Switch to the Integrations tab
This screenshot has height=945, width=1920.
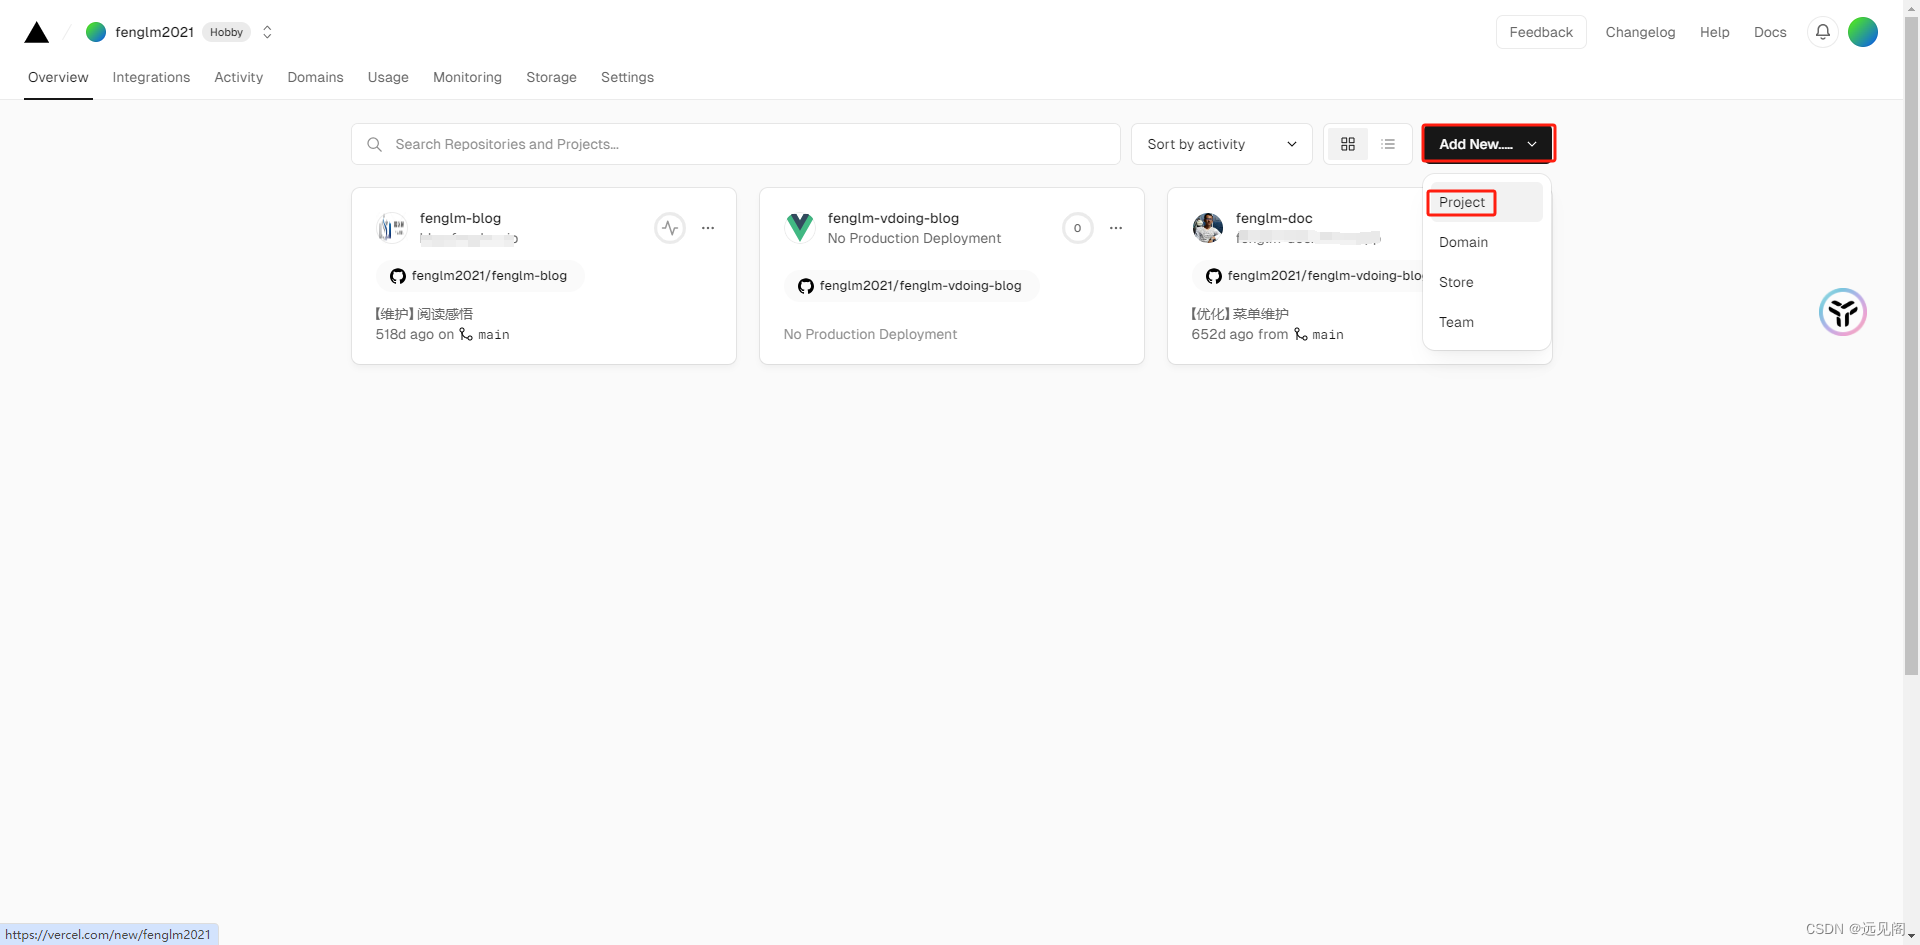pos(151,77)
